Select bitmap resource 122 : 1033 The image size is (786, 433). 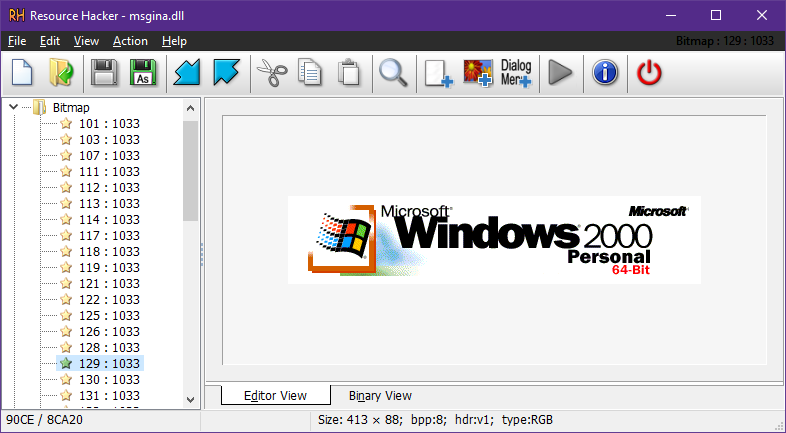[109, 300]
